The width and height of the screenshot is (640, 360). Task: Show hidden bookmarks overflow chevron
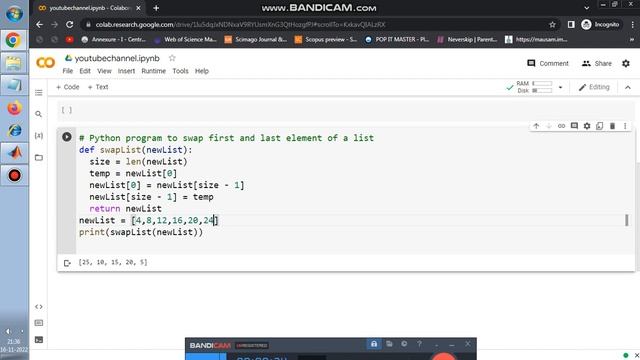point(632,40)
